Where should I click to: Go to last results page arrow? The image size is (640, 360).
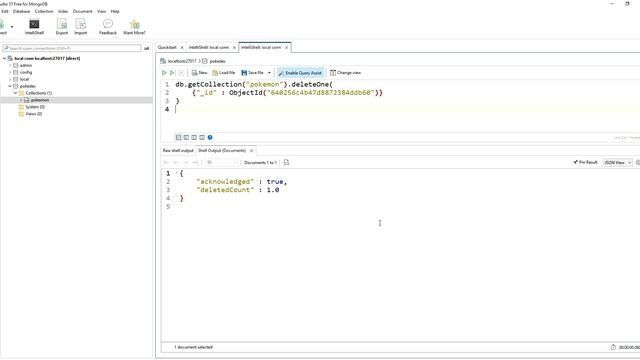(x=195, y=162)
